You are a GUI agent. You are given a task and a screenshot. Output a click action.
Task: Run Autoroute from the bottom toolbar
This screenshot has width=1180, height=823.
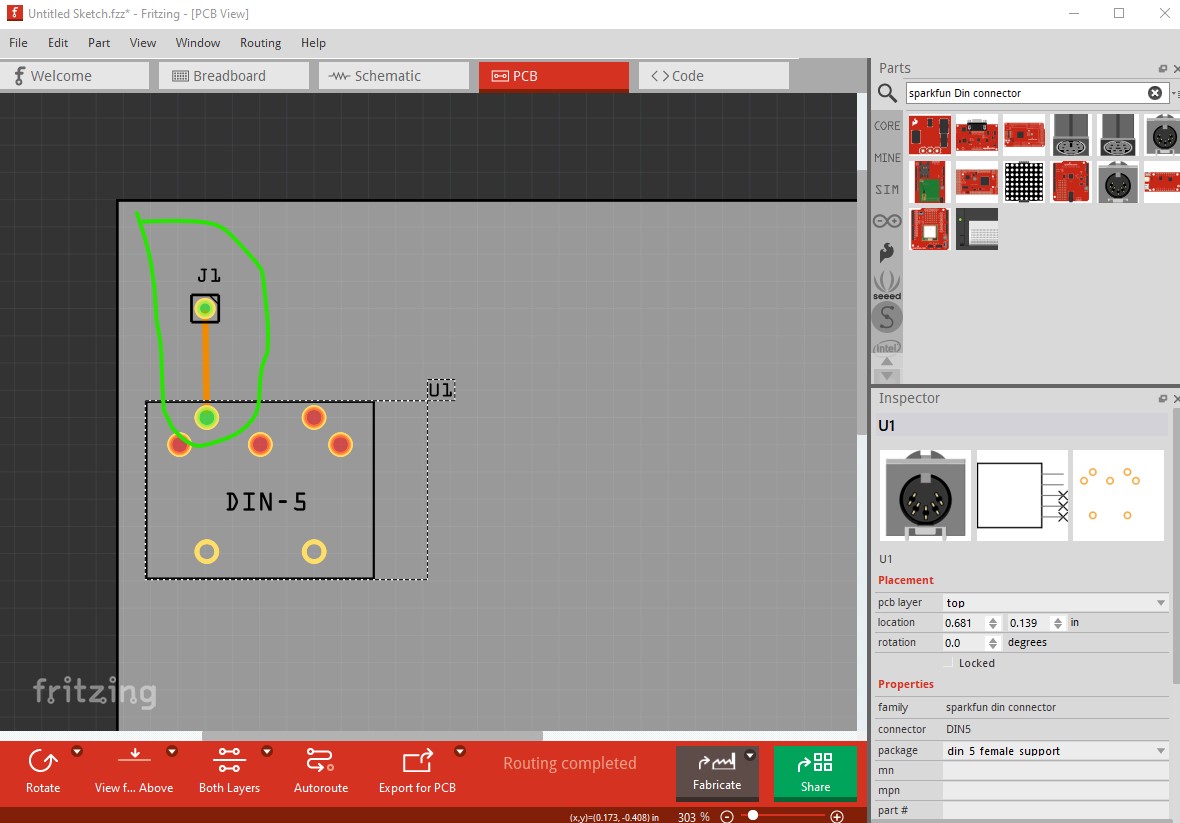click(x=320, y=762)
